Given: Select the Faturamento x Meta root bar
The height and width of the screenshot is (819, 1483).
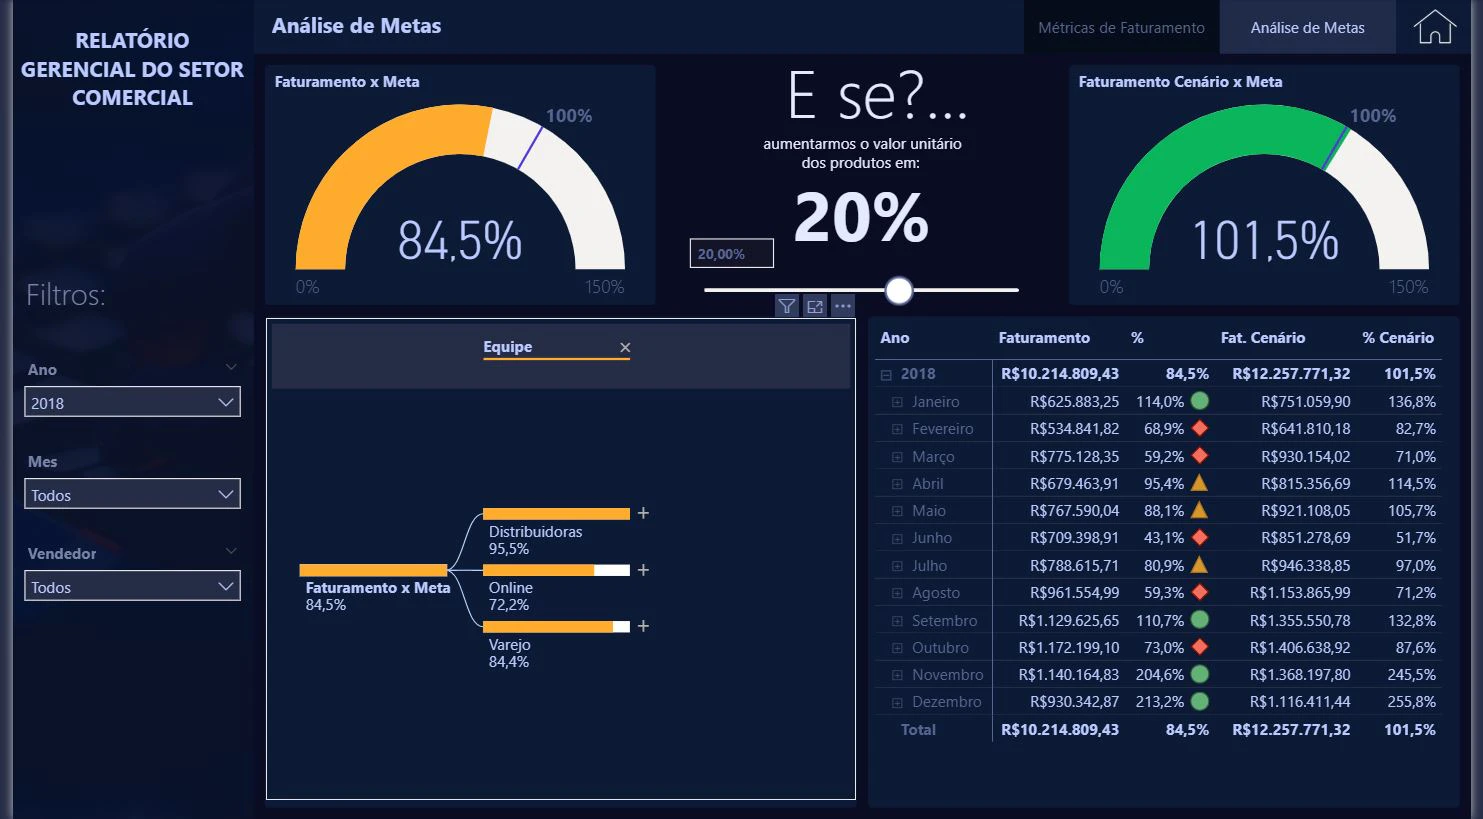Looking at the screenshot, I should click(x=373, y=570).
